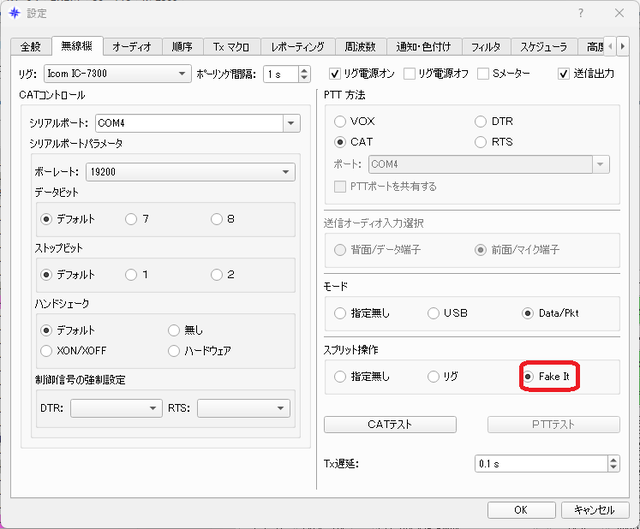640x529 pixels.
Task: Select VOX as PTT method
Action: [x=340, y=122]
